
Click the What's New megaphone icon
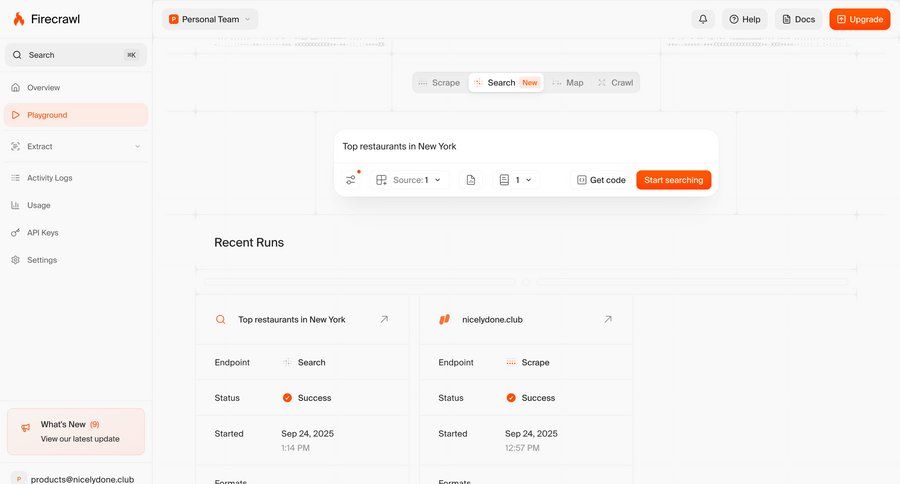coord(26,428)
